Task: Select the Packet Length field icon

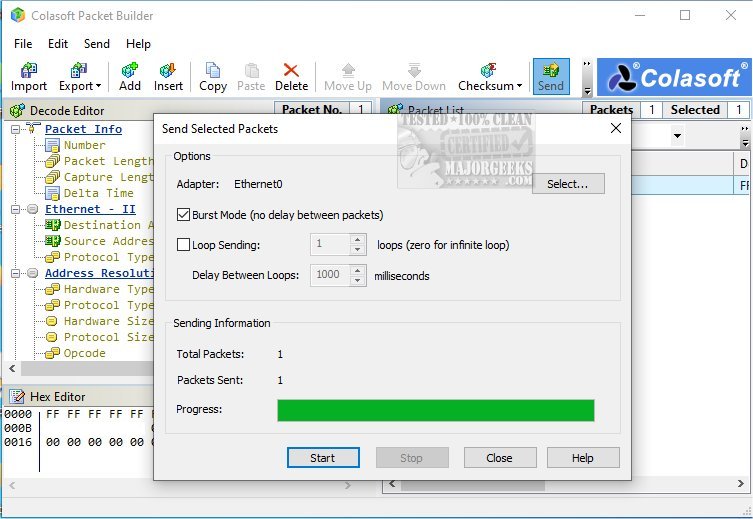Action: point(52,161)
